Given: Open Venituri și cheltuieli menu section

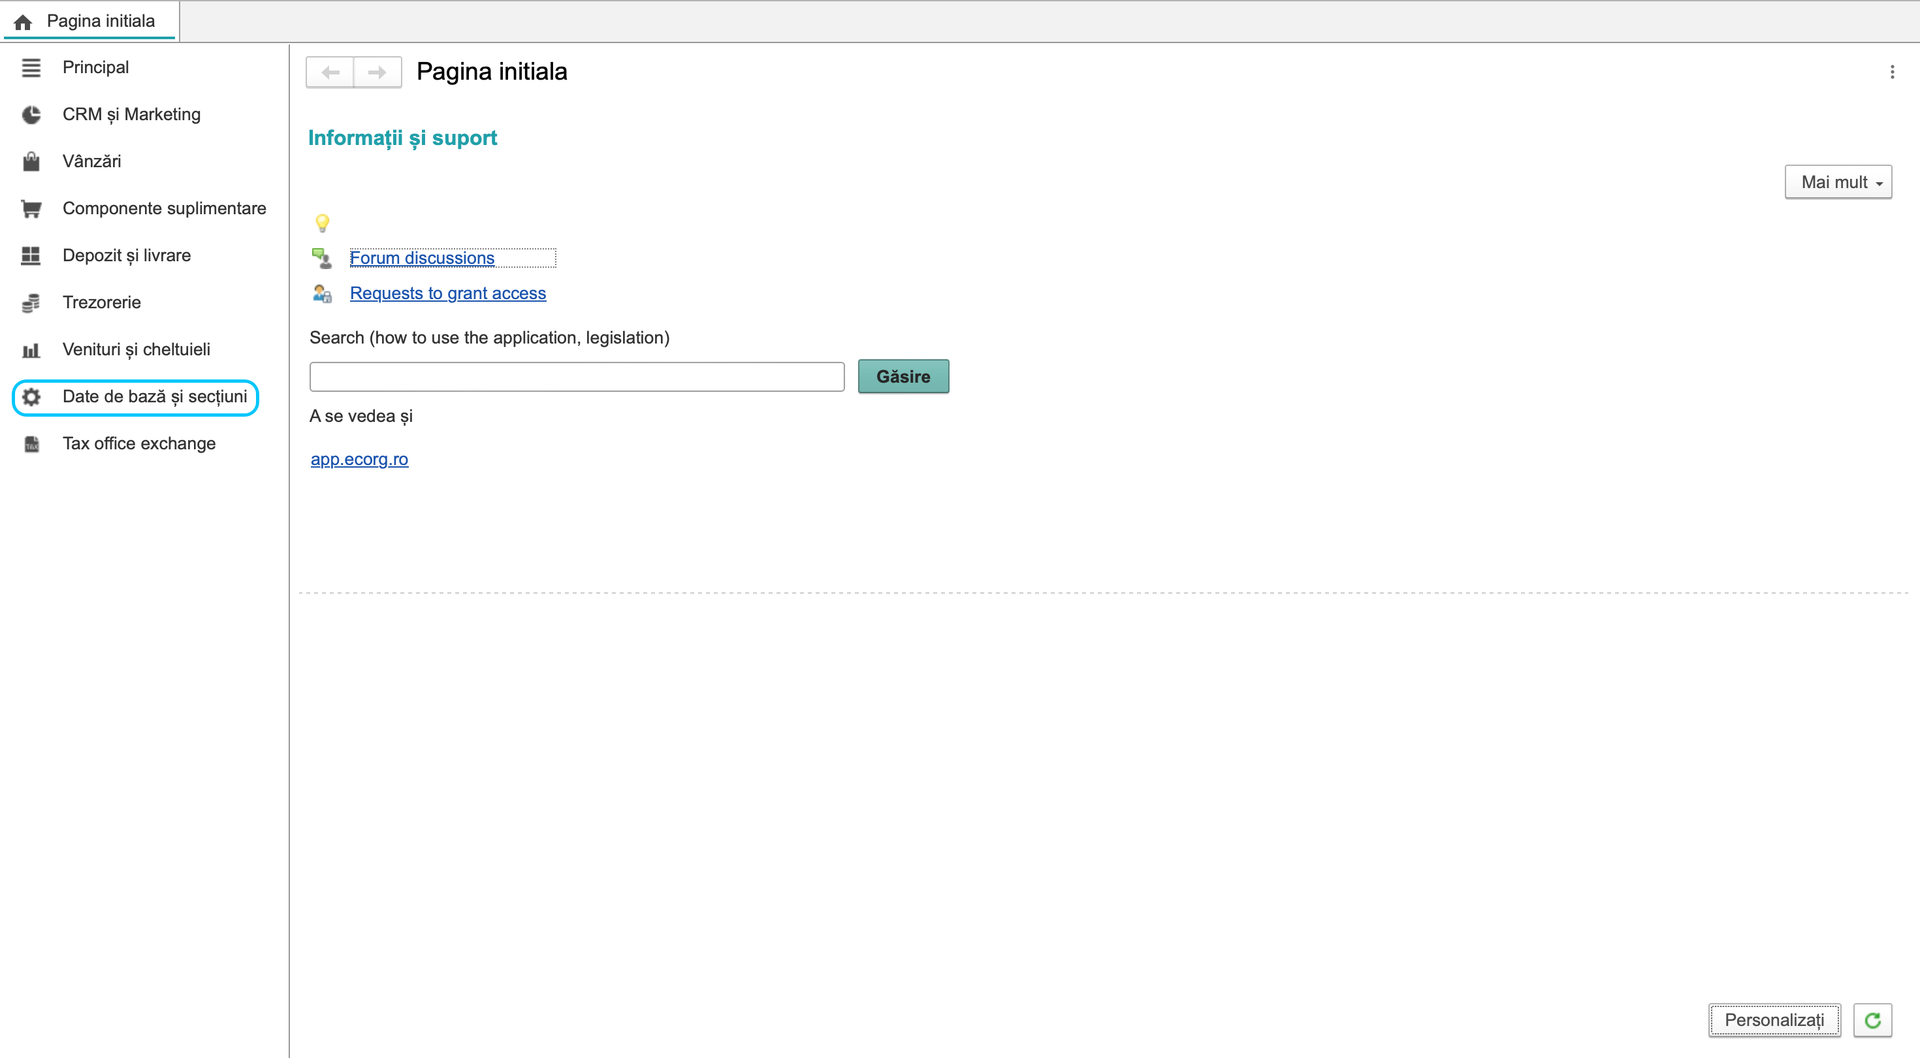Looking at the screenshot, I should (x=137, y=349).
